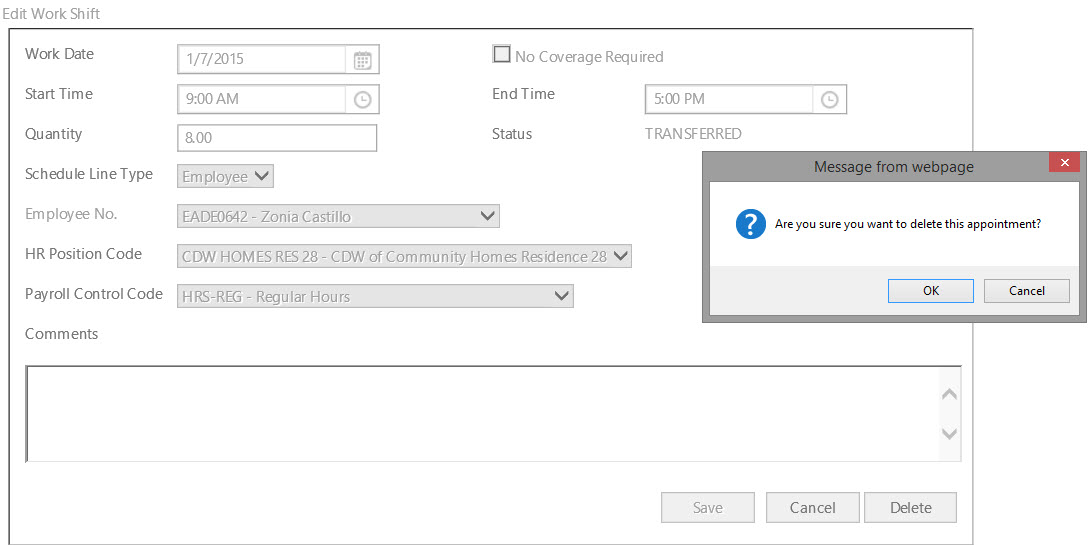This screenshot has width=1088, height=545.
Task: Open the End Time clock picker
Action: 829,100
